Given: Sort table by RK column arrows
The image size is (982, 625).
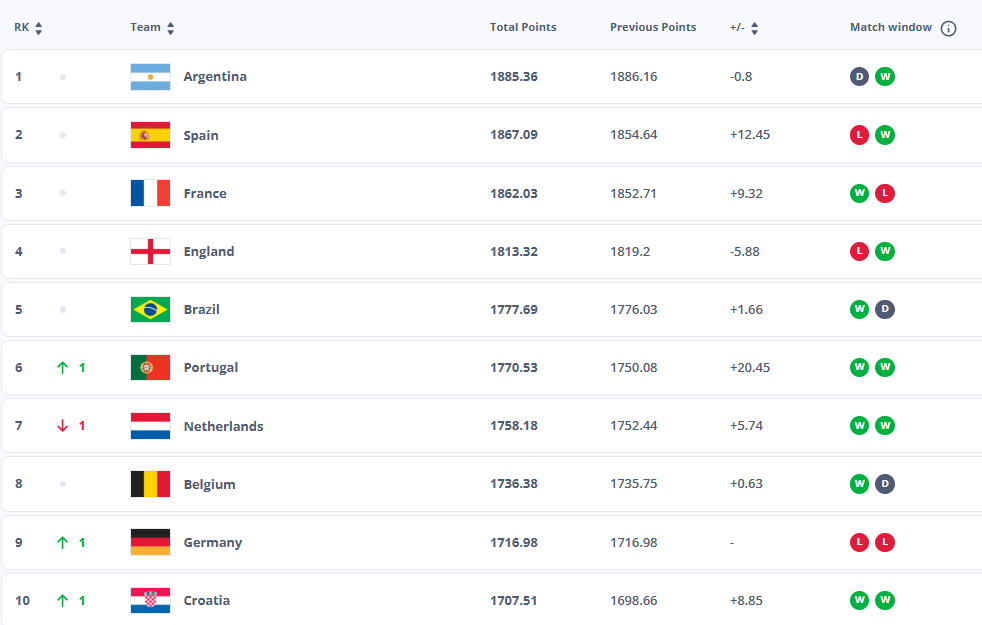Looking at the screenshot, I should [39, 28].
